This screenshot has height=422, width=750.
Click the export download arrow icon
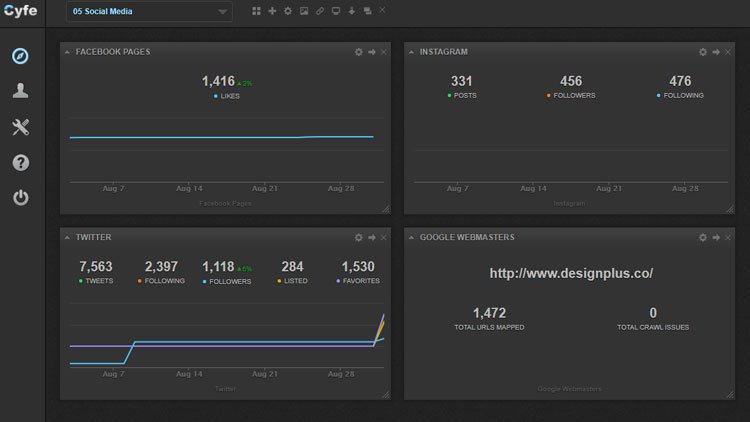tap(352, 11)
